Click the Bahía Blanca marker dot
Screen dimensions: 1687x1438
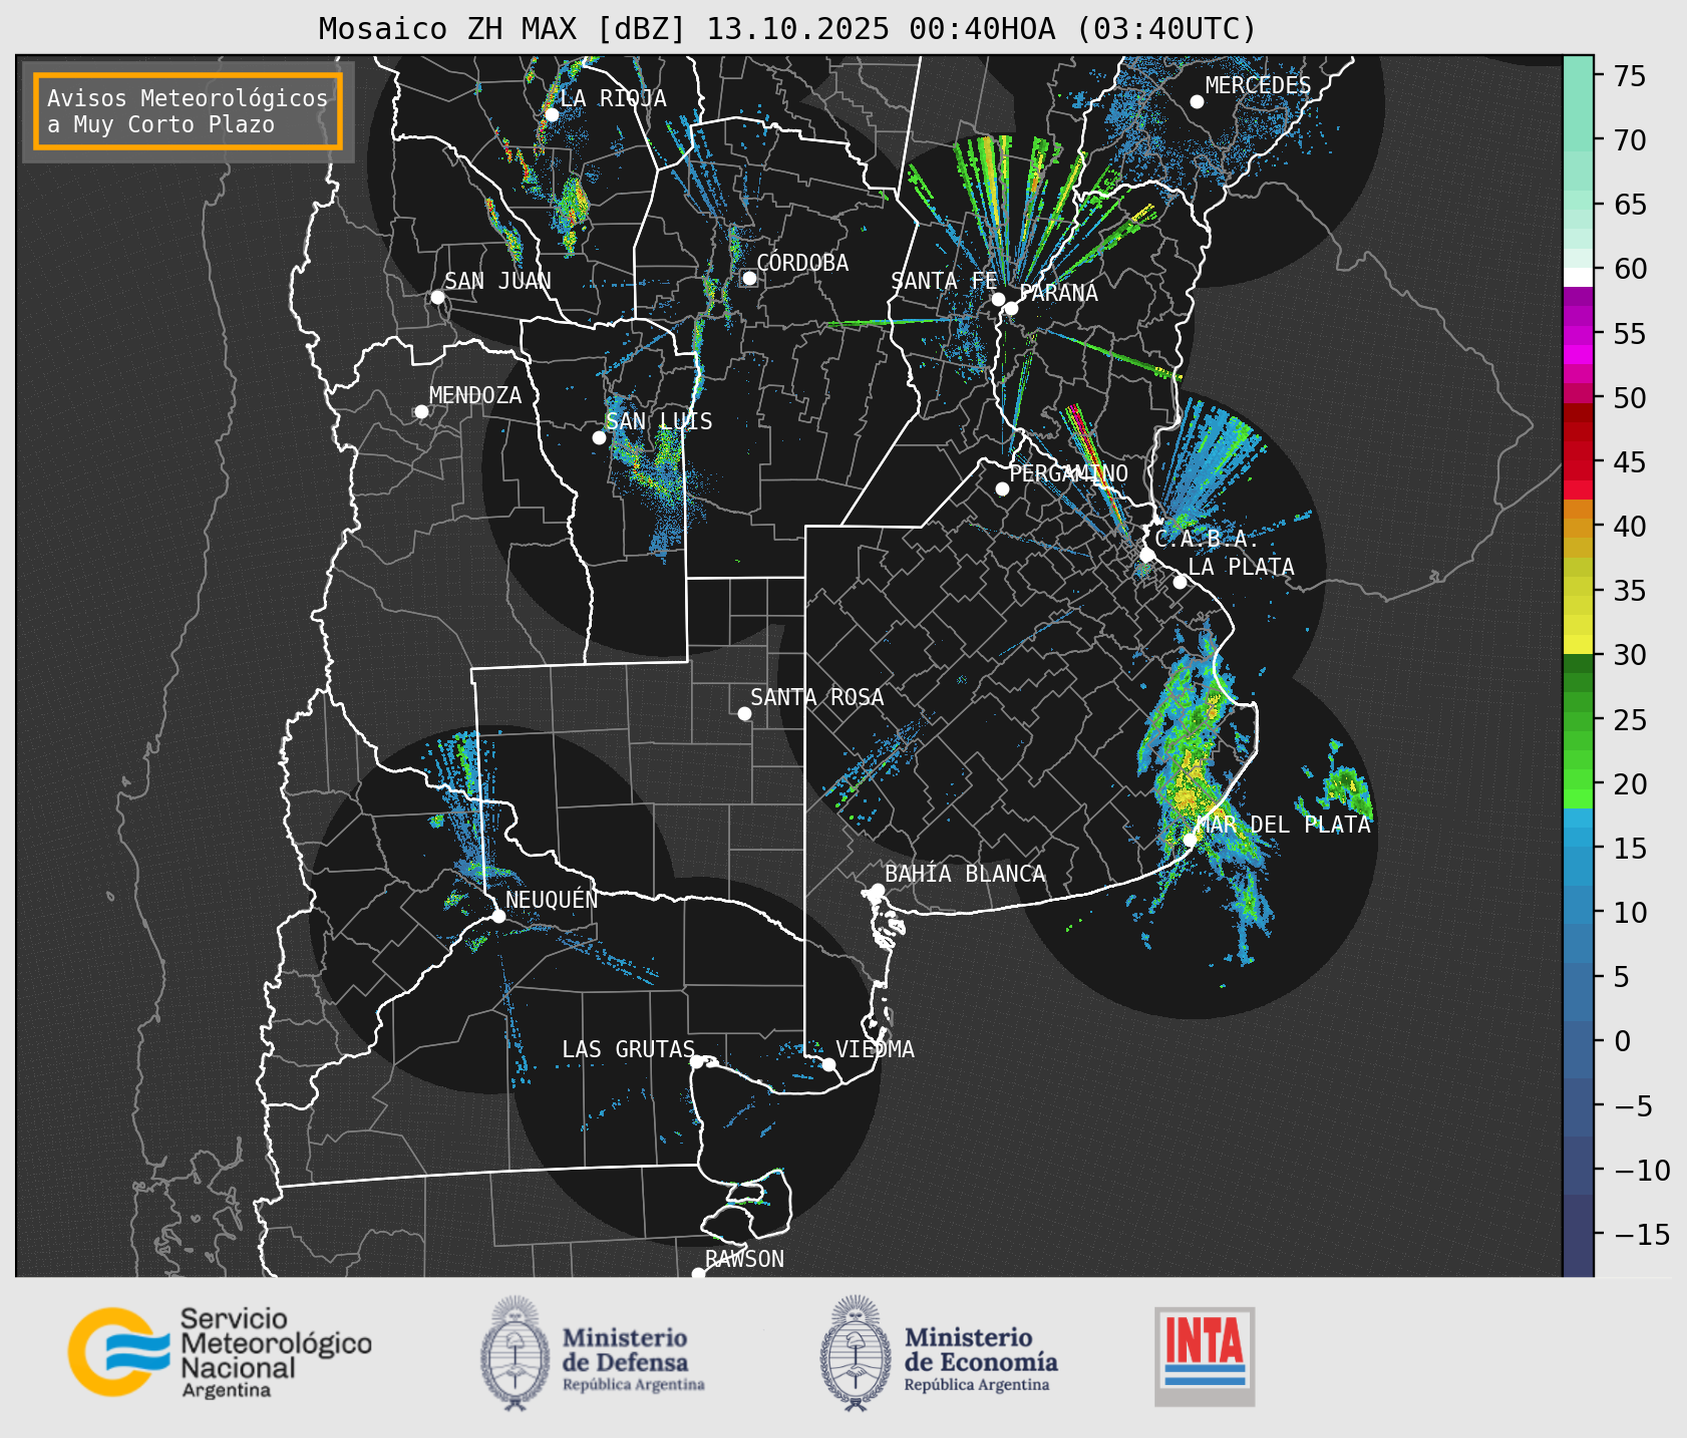(877, 890)
